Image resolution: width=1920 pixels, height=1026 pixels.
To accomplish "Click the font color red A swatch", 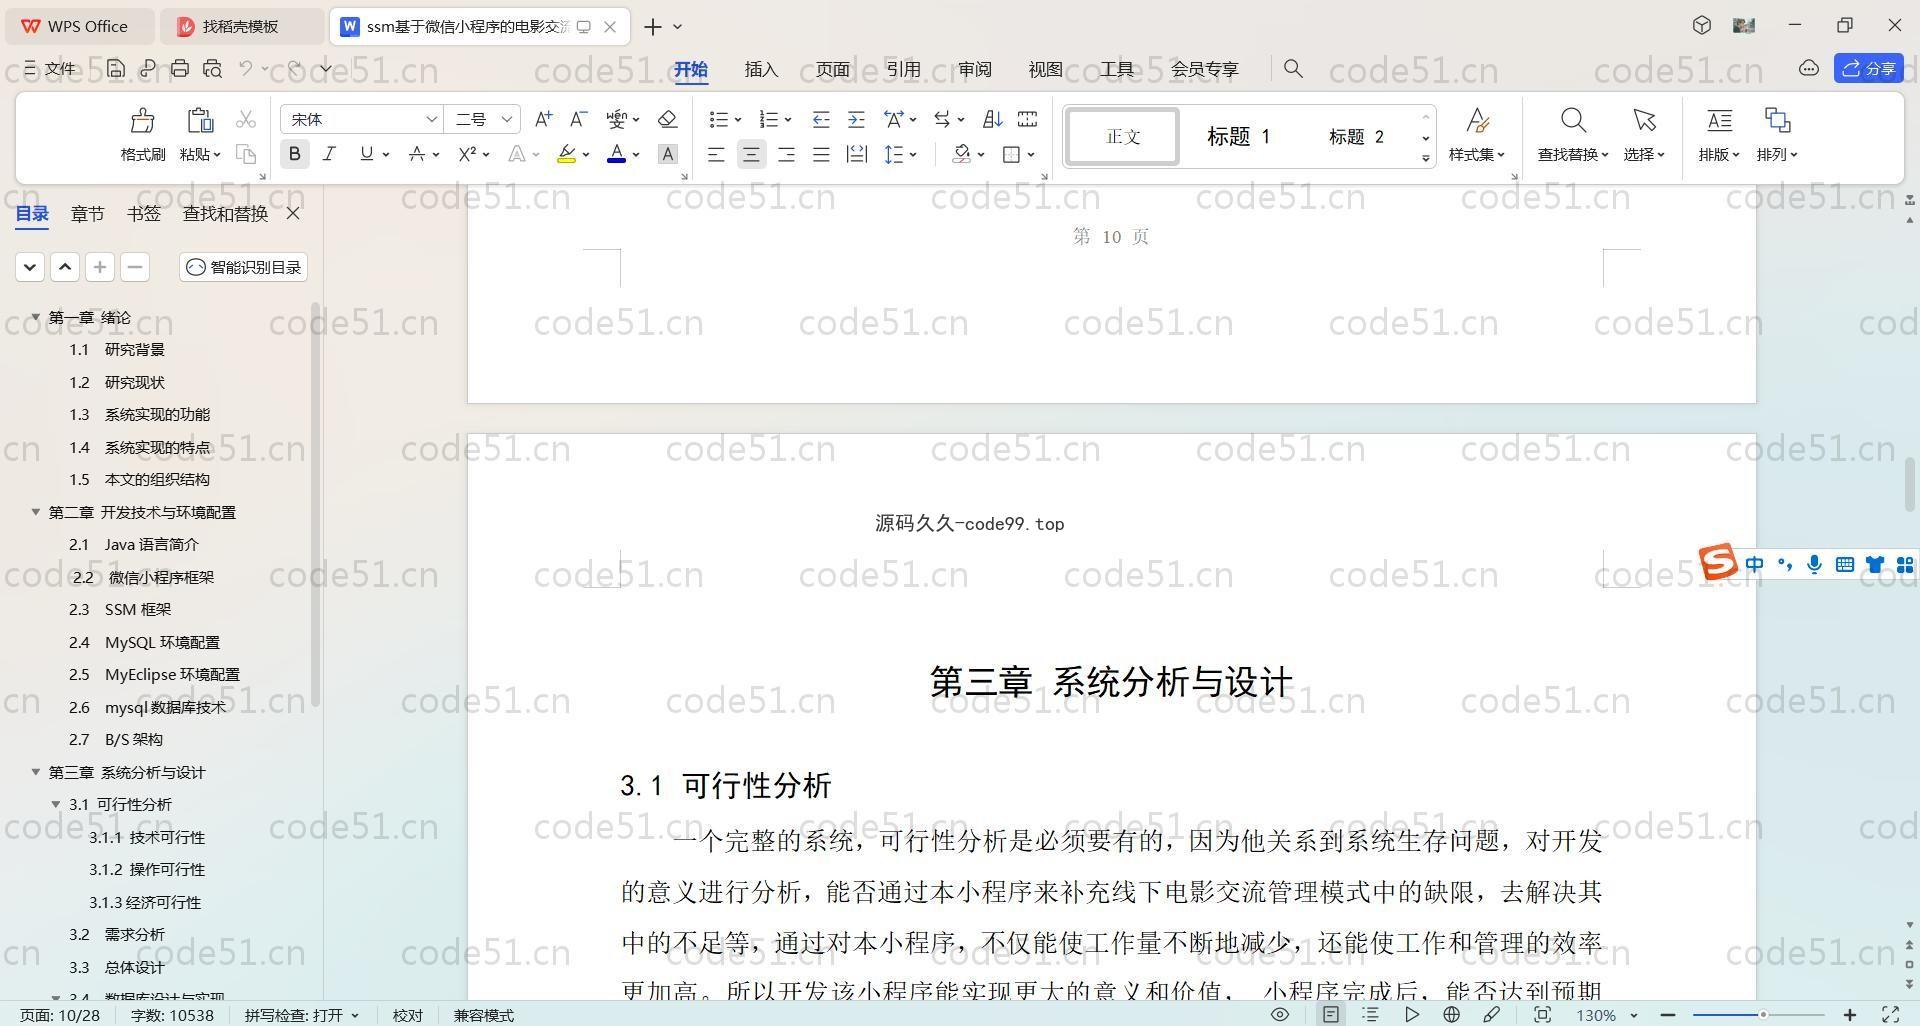I will [x=616, y=154].
